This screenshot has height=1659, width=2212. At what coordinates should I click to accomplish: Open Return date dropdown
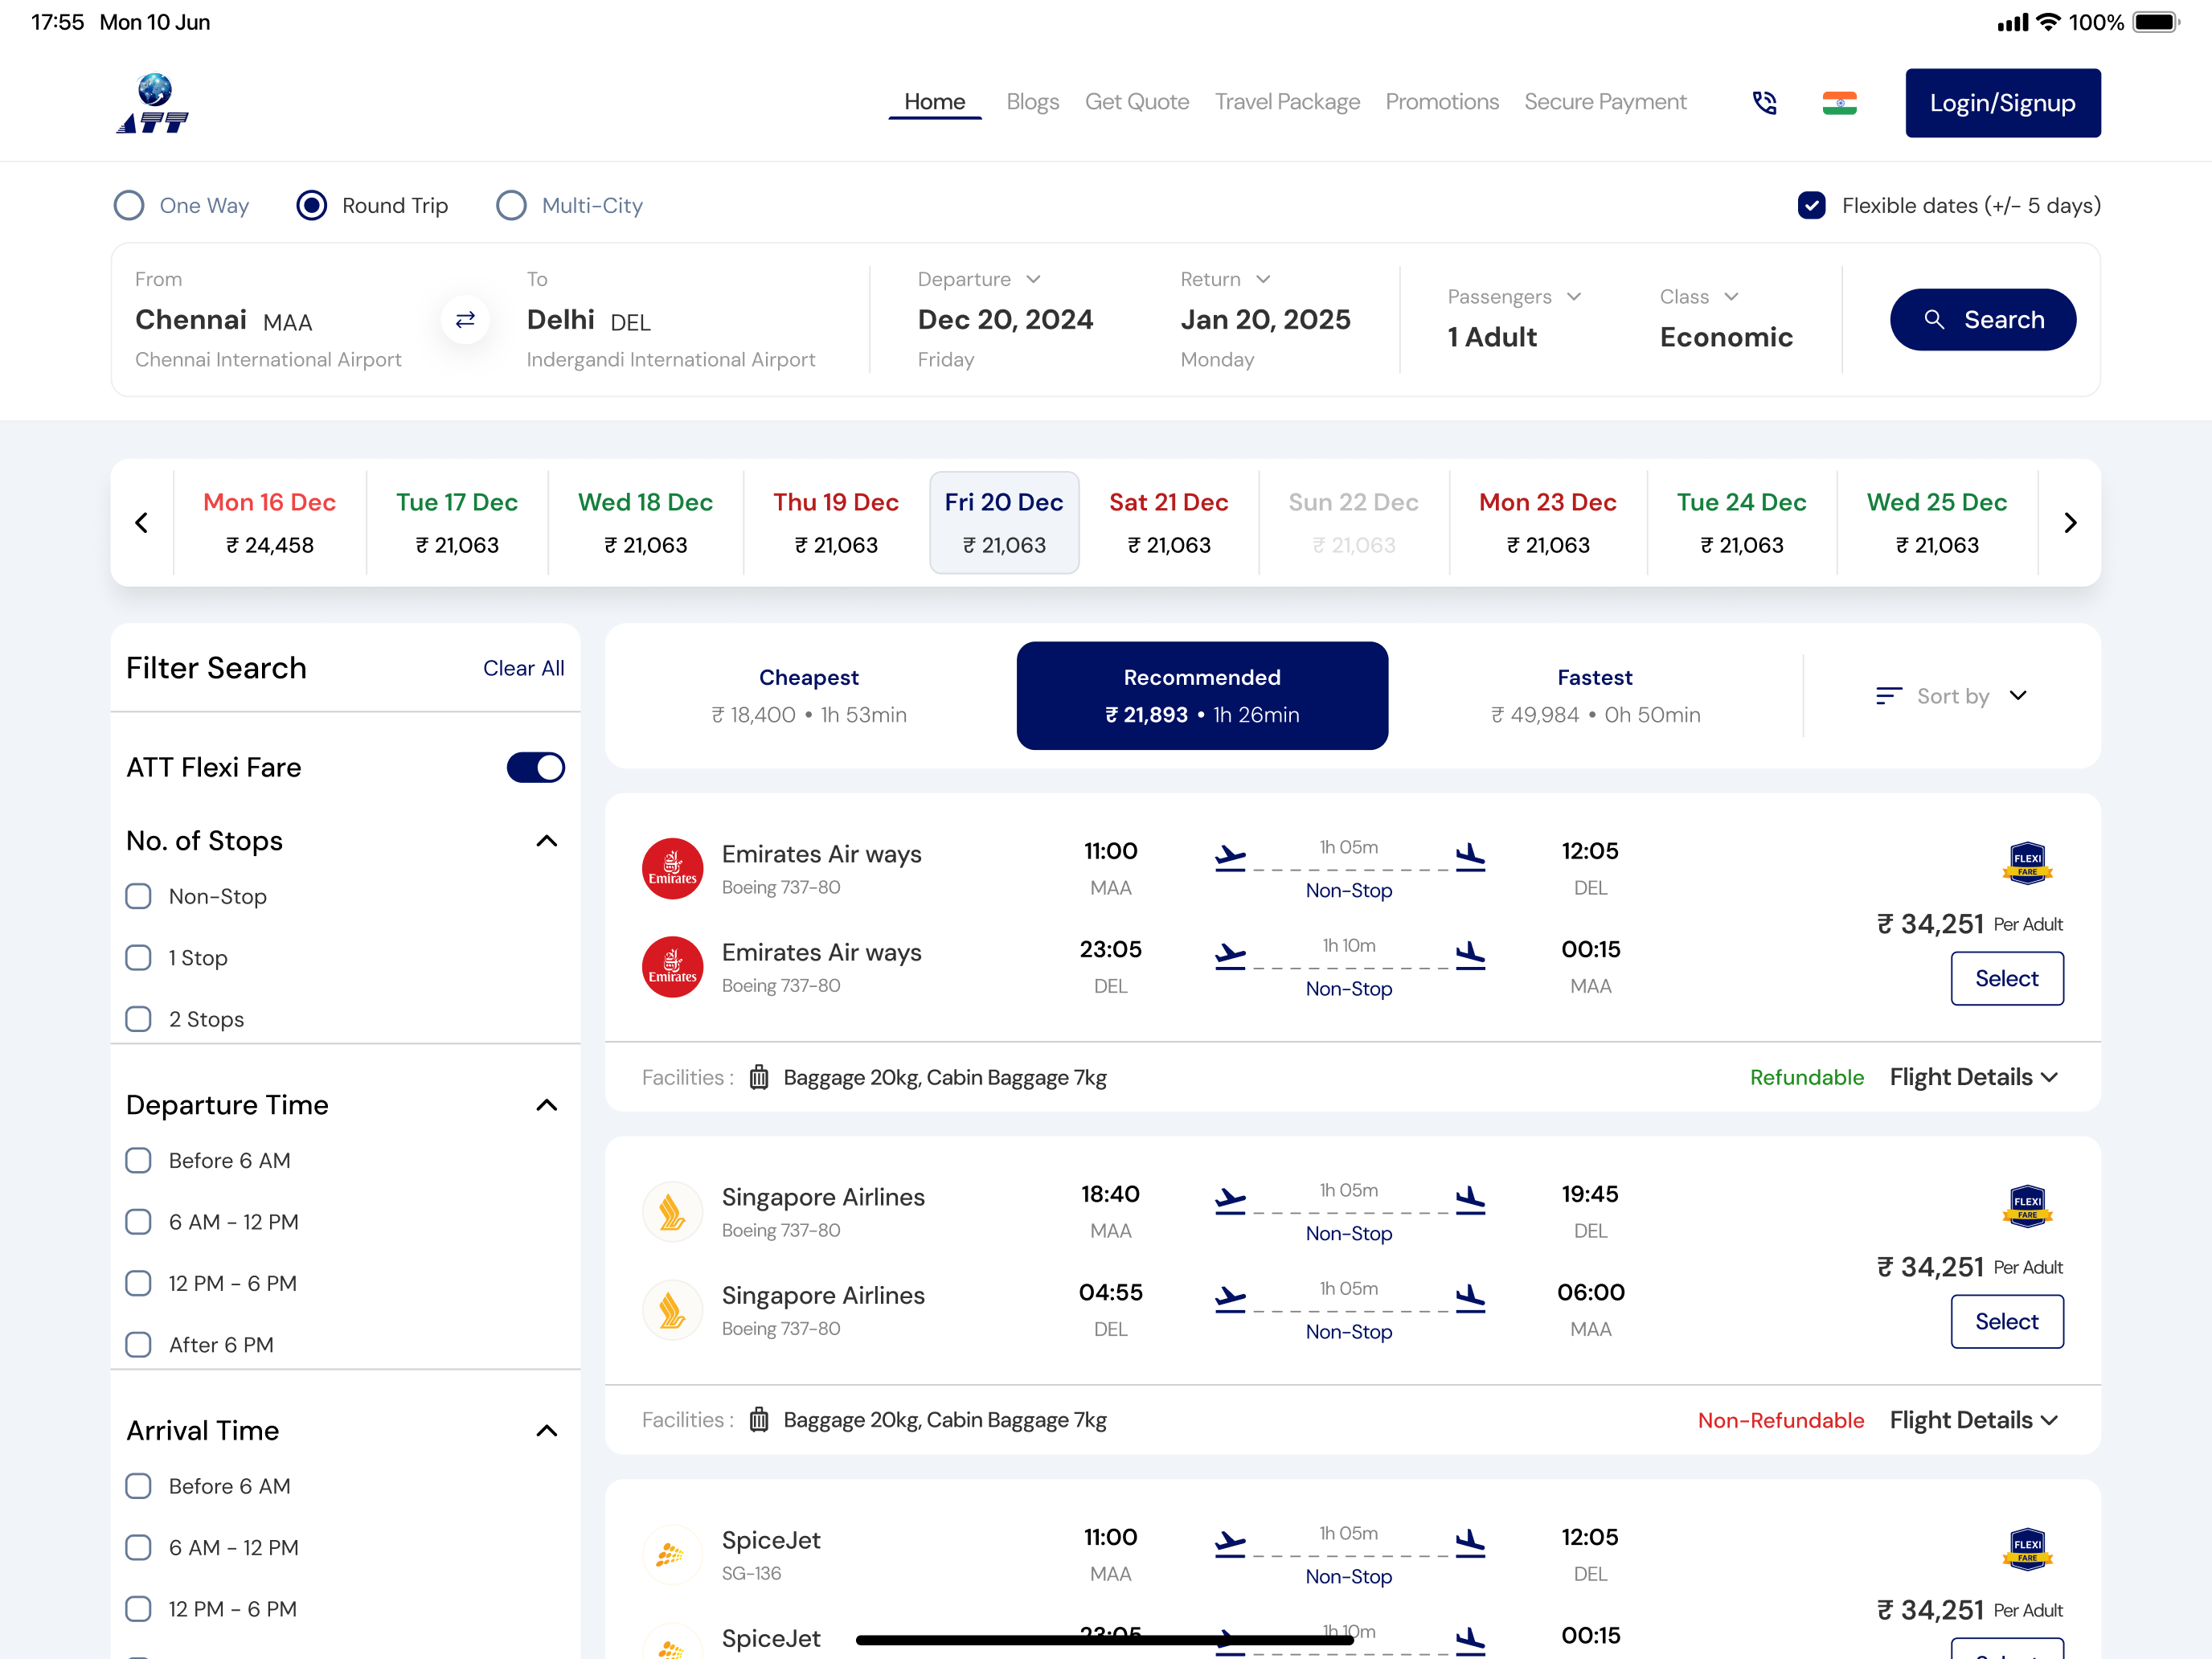pos(1225,279)
